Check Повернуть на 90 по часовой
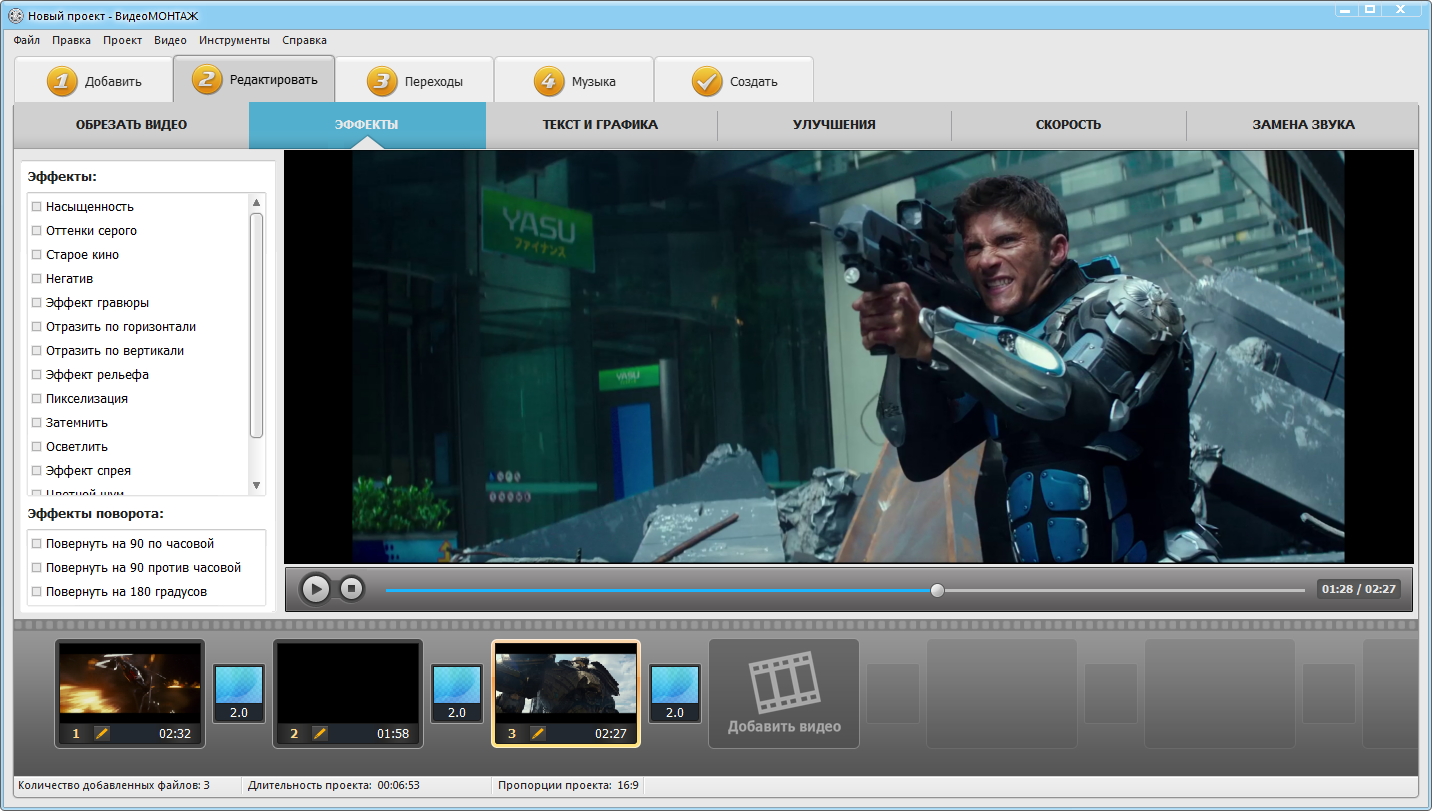This screenshot has height=811, width=1432. pyautogui.click(x=37, y=544)
